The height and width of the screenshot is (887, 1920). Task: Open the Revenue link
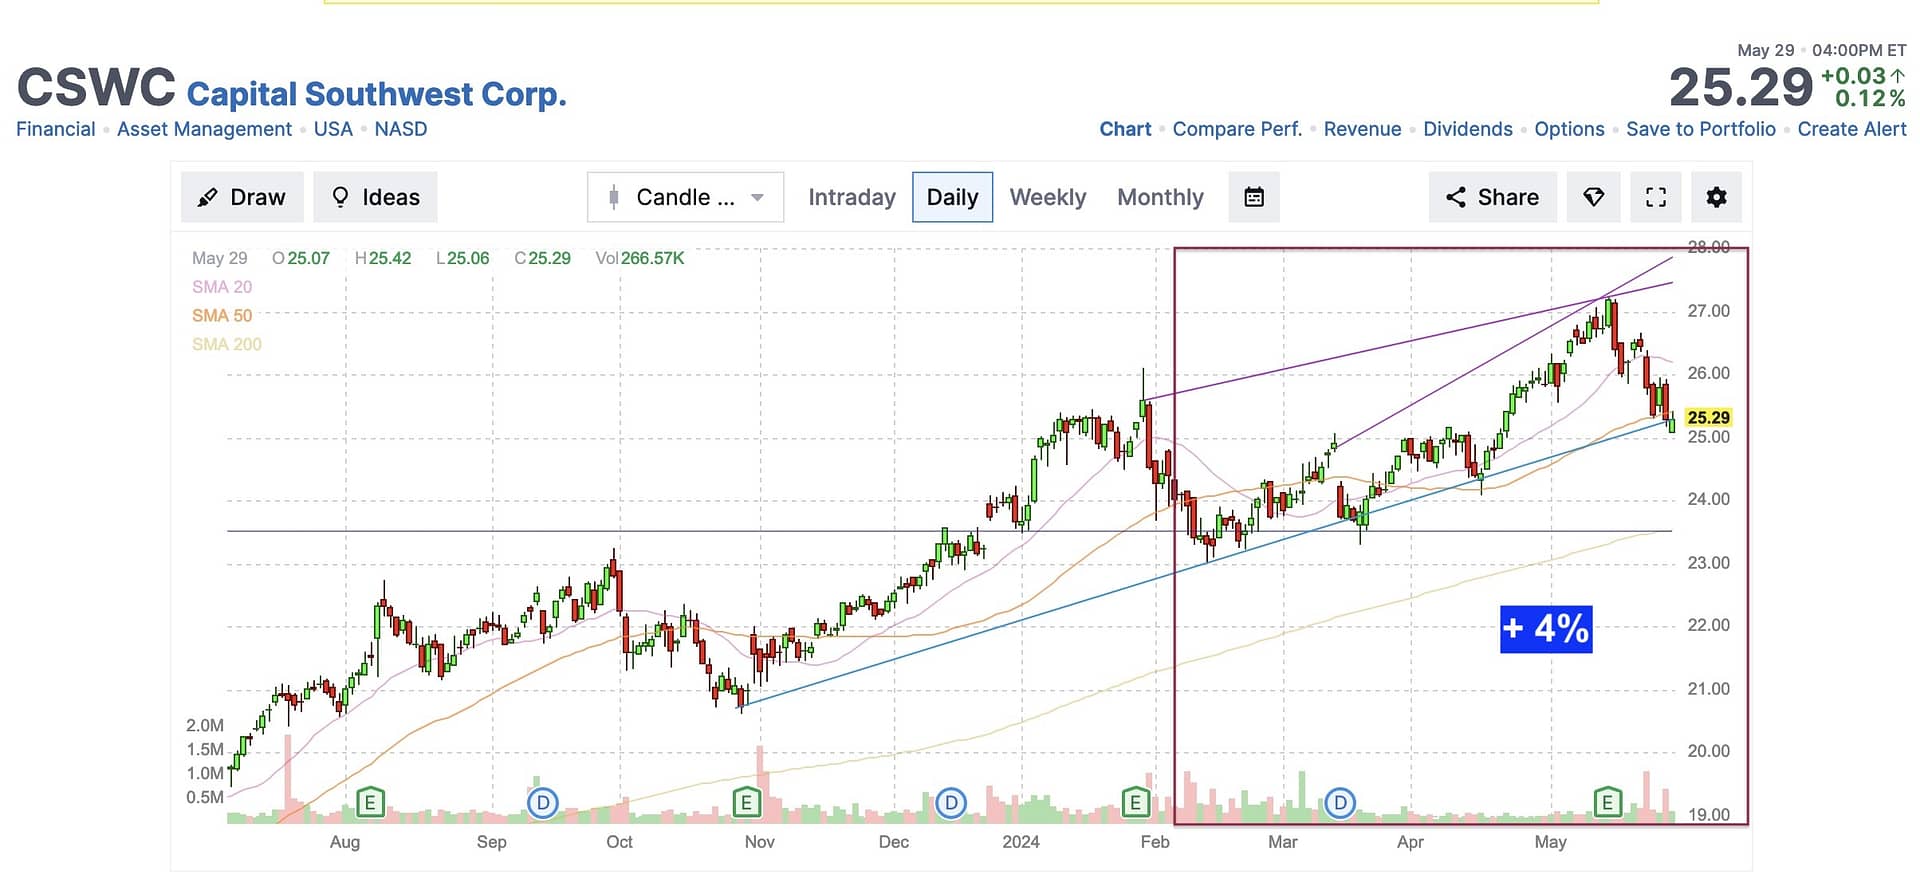tap(1362, 129)
